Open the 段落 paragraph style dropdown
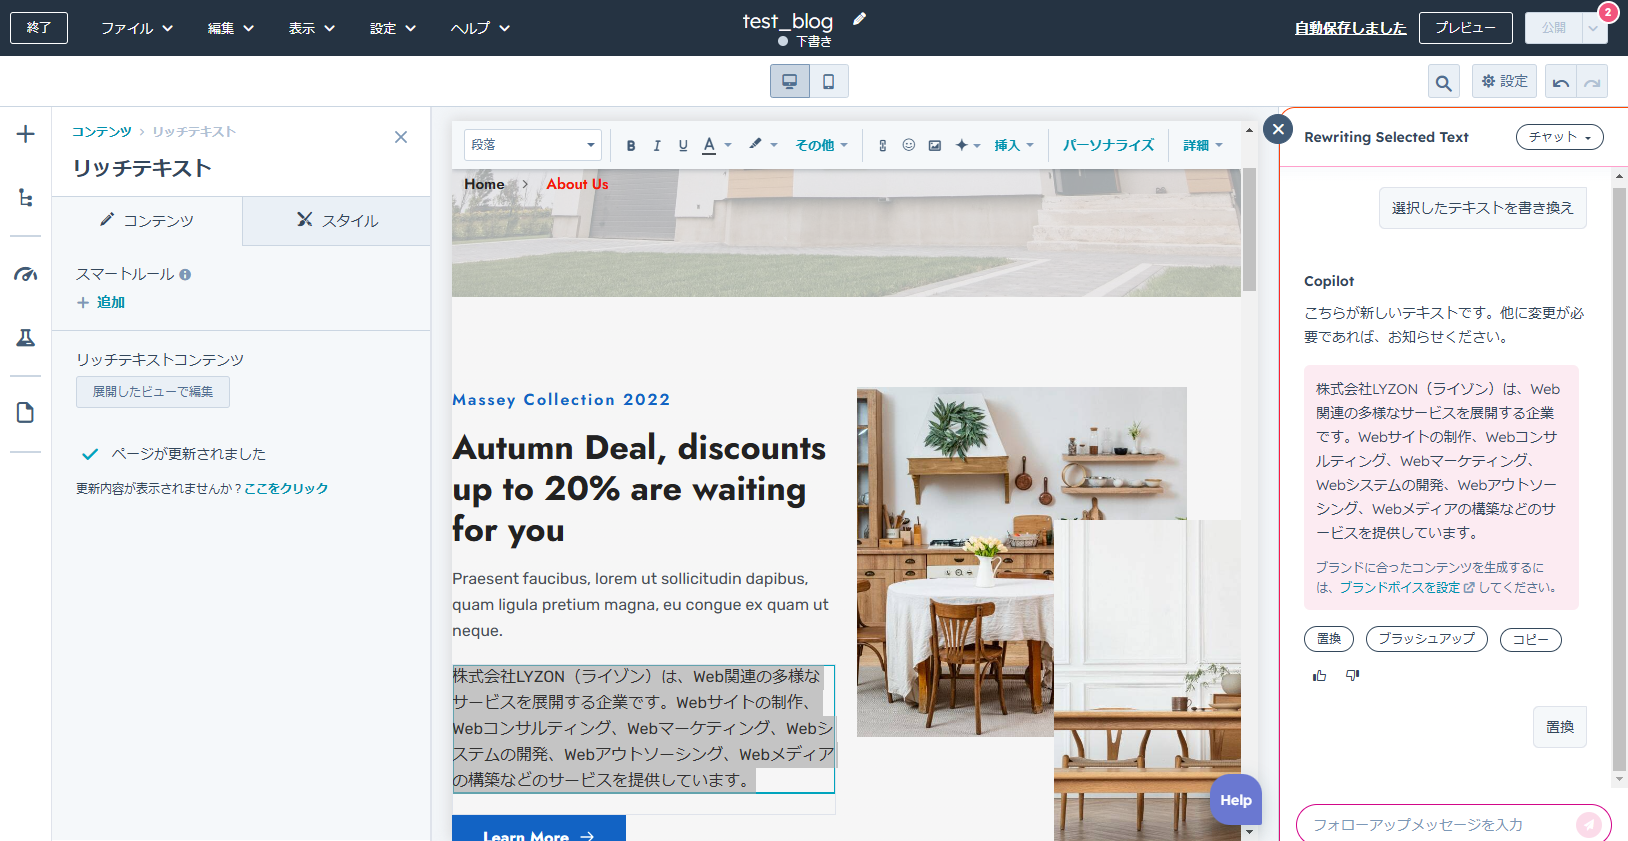 533,145
